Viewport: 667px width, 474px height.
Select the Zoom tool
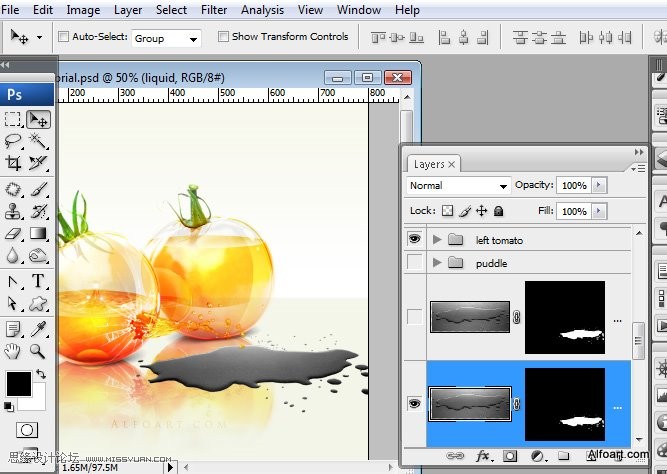pyautogui.click(x=38, y=351)
